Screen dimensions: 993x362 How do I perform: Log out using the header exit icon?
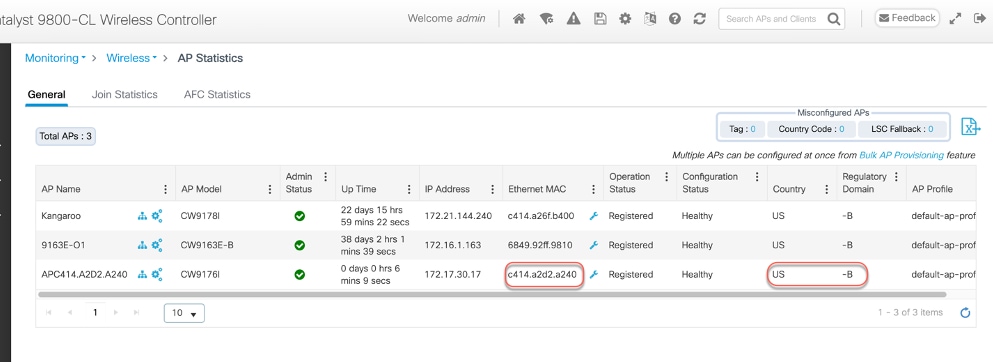click(x=978, y=18)
